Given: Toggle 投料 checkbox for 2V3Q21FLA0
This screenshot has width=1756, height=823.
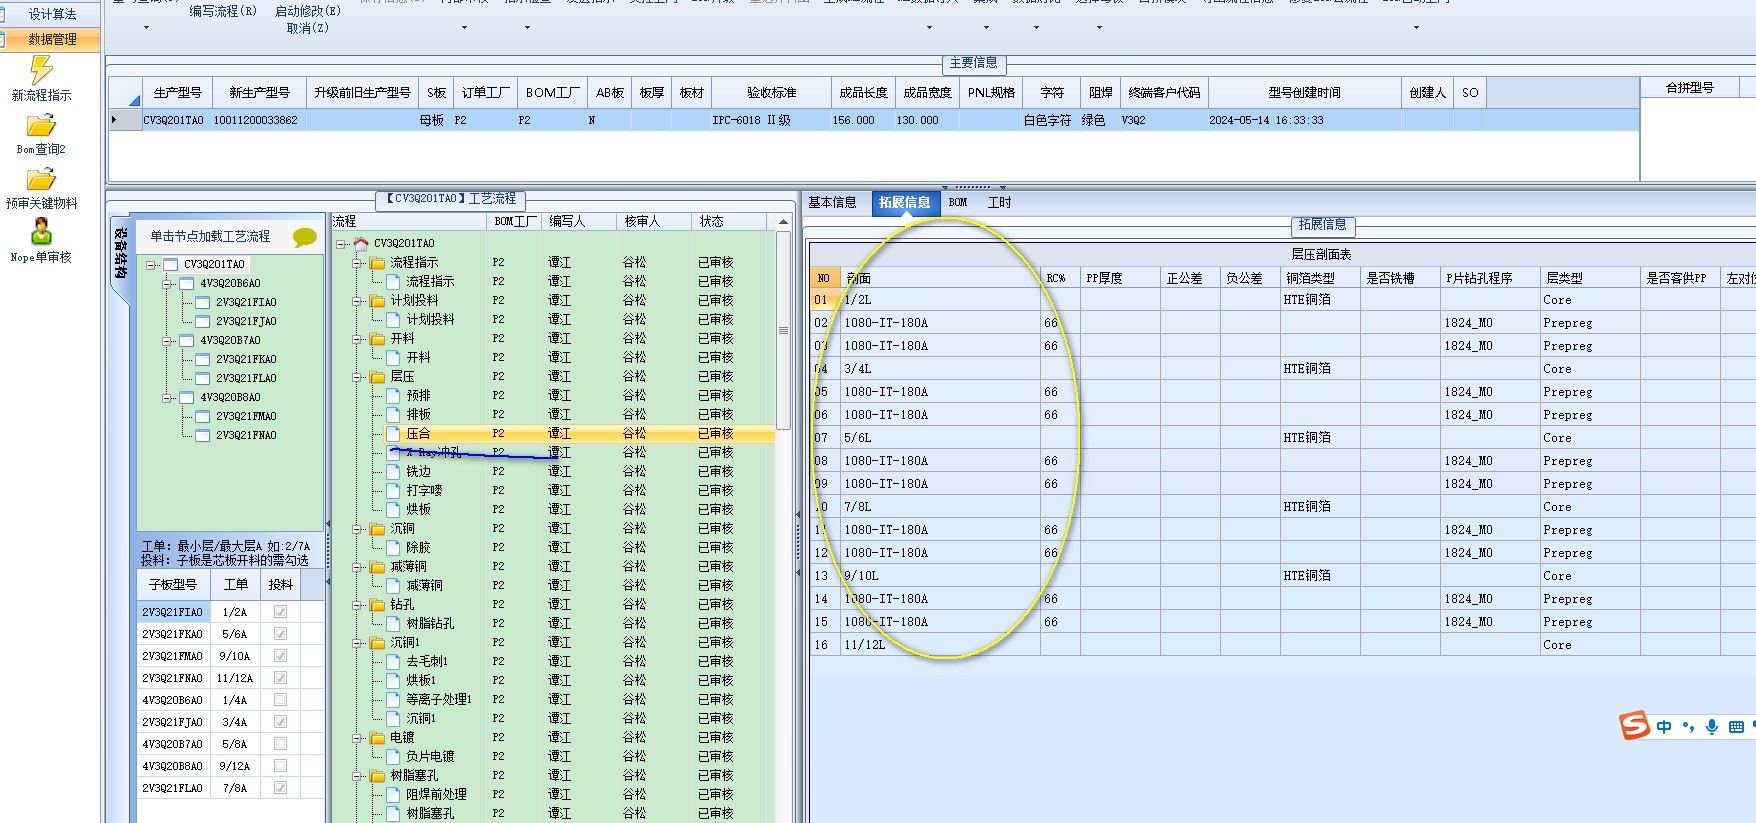Looking at the screenshot, I should point(281,788).
